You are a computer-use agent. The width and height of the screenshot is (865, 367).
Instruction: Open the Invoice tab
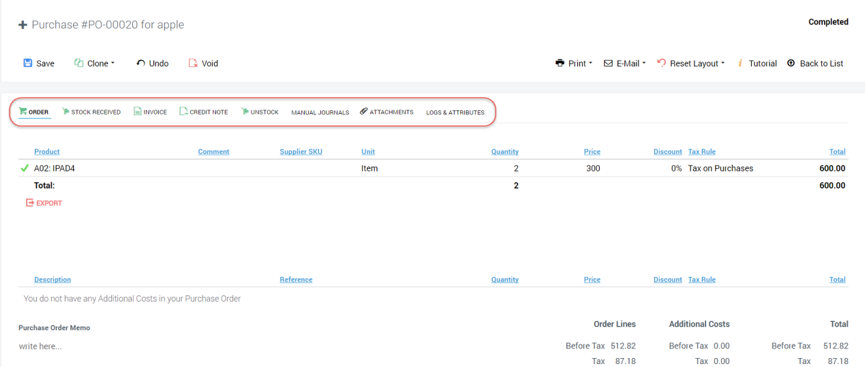[x=150, y=112]
